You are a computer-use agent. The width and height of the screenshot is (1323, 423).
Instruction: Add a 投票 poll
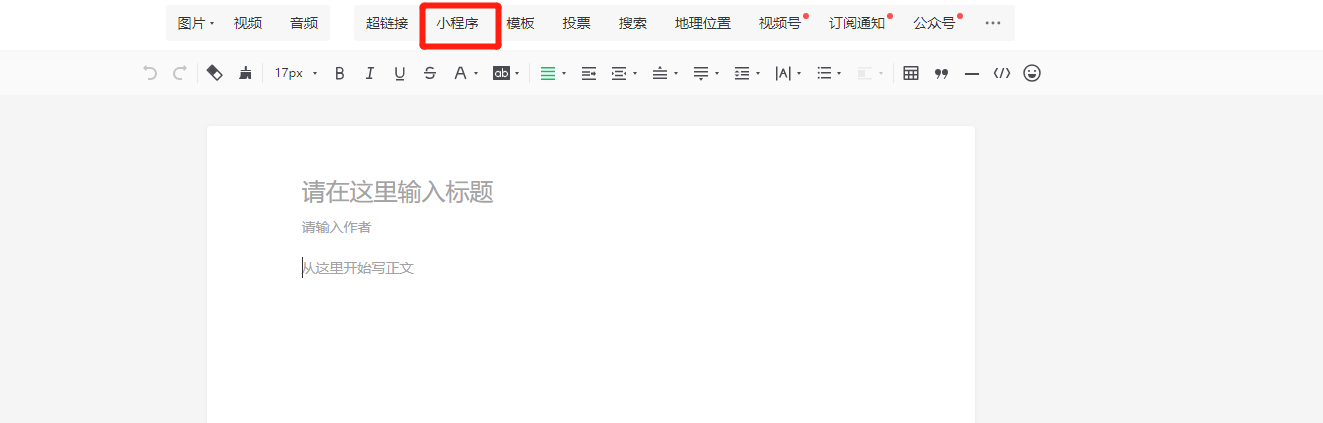pyautogui.click(x=576, y=23)
